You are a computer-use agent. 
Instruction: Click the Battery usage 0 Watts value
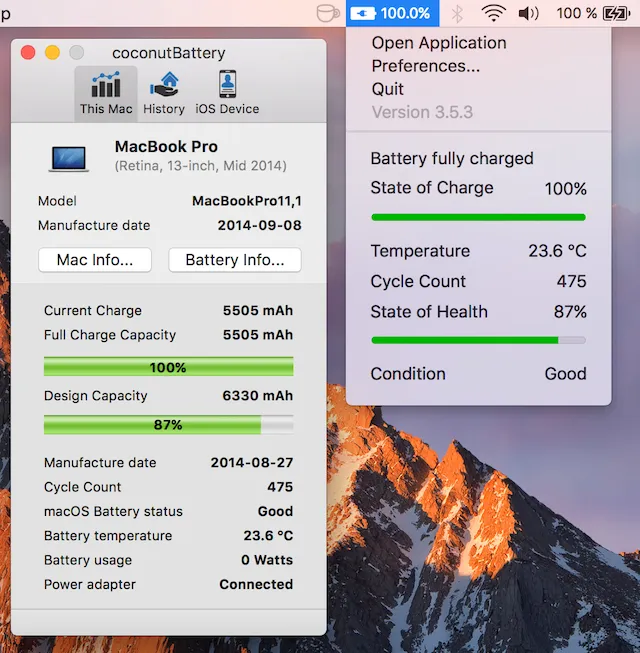point(267,560)
